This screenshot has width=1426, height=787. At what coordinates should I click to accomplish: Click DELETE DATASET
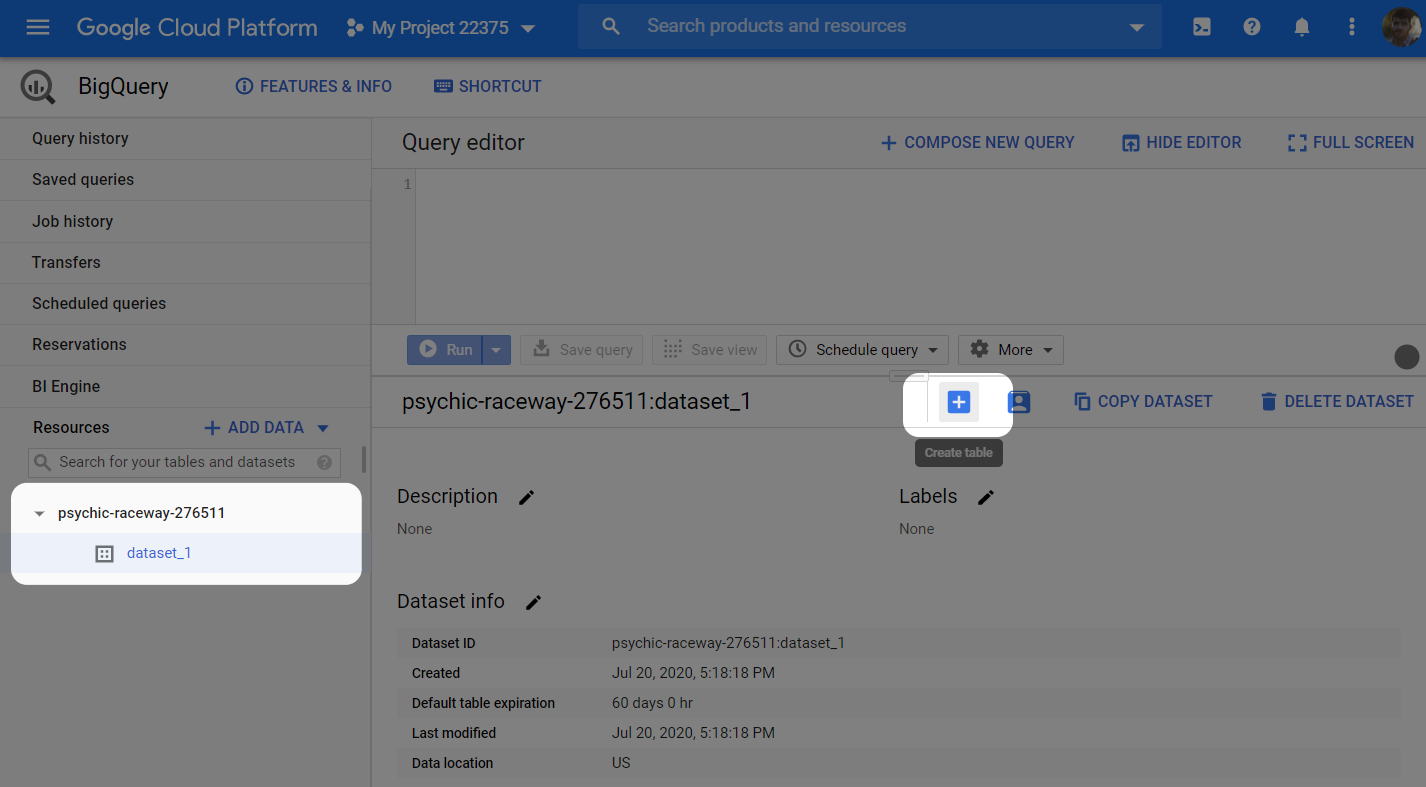1337,402
